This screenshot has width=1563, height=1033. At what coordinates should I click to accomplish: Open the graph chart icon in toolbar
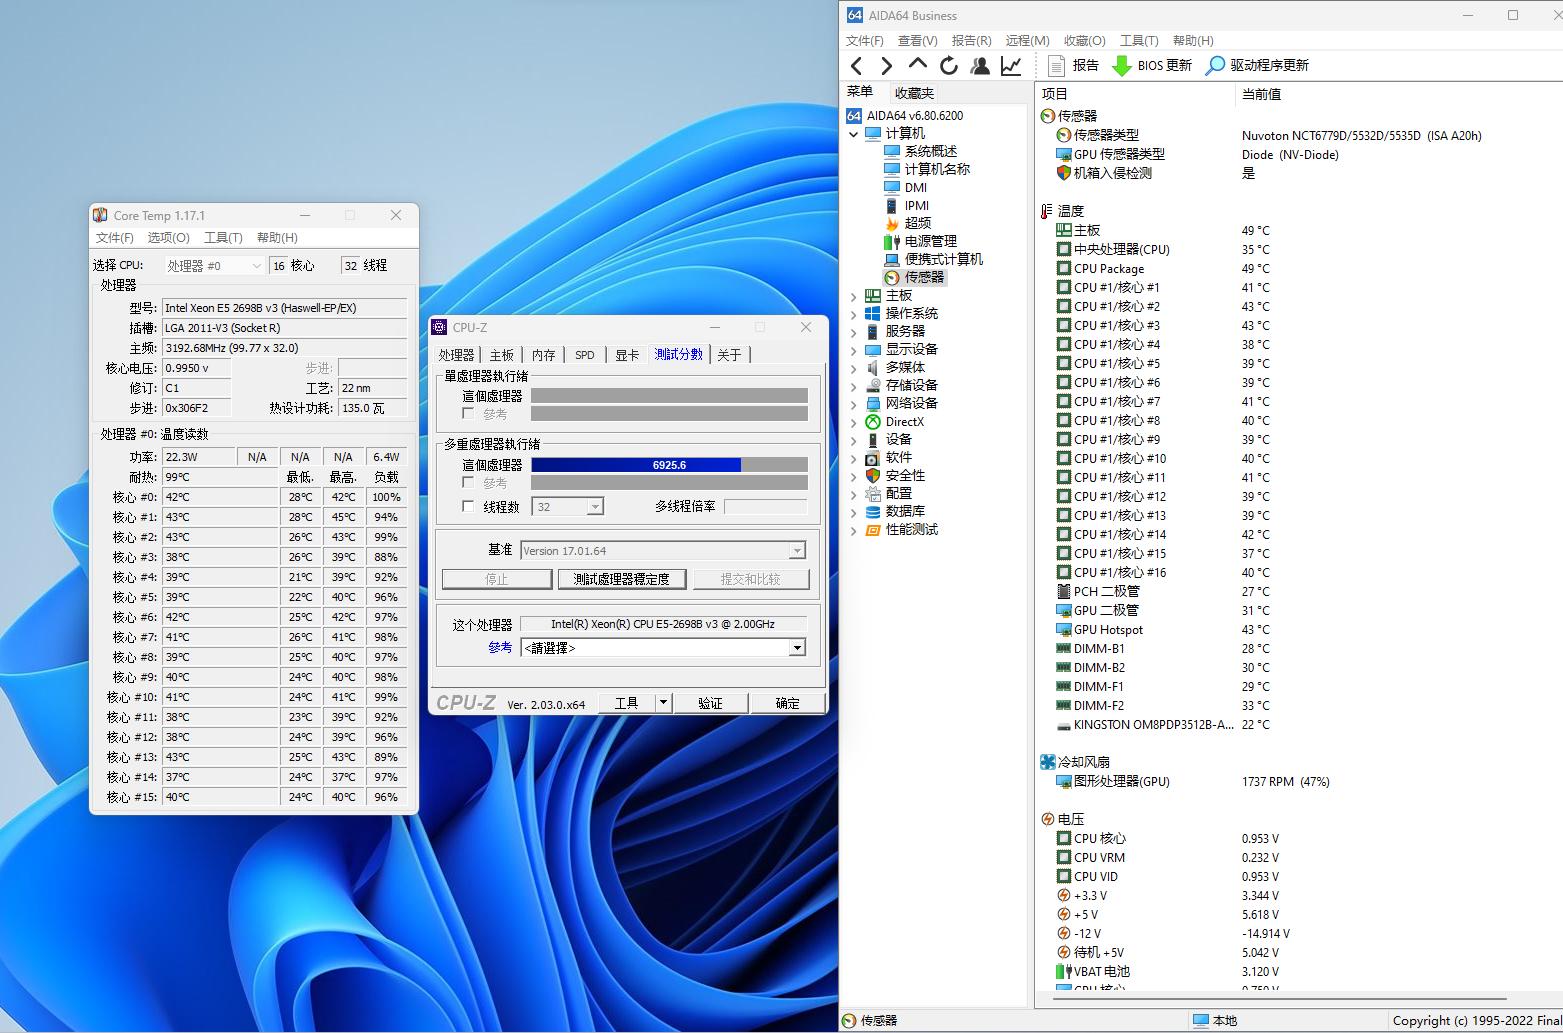[x=1011, y=66]
